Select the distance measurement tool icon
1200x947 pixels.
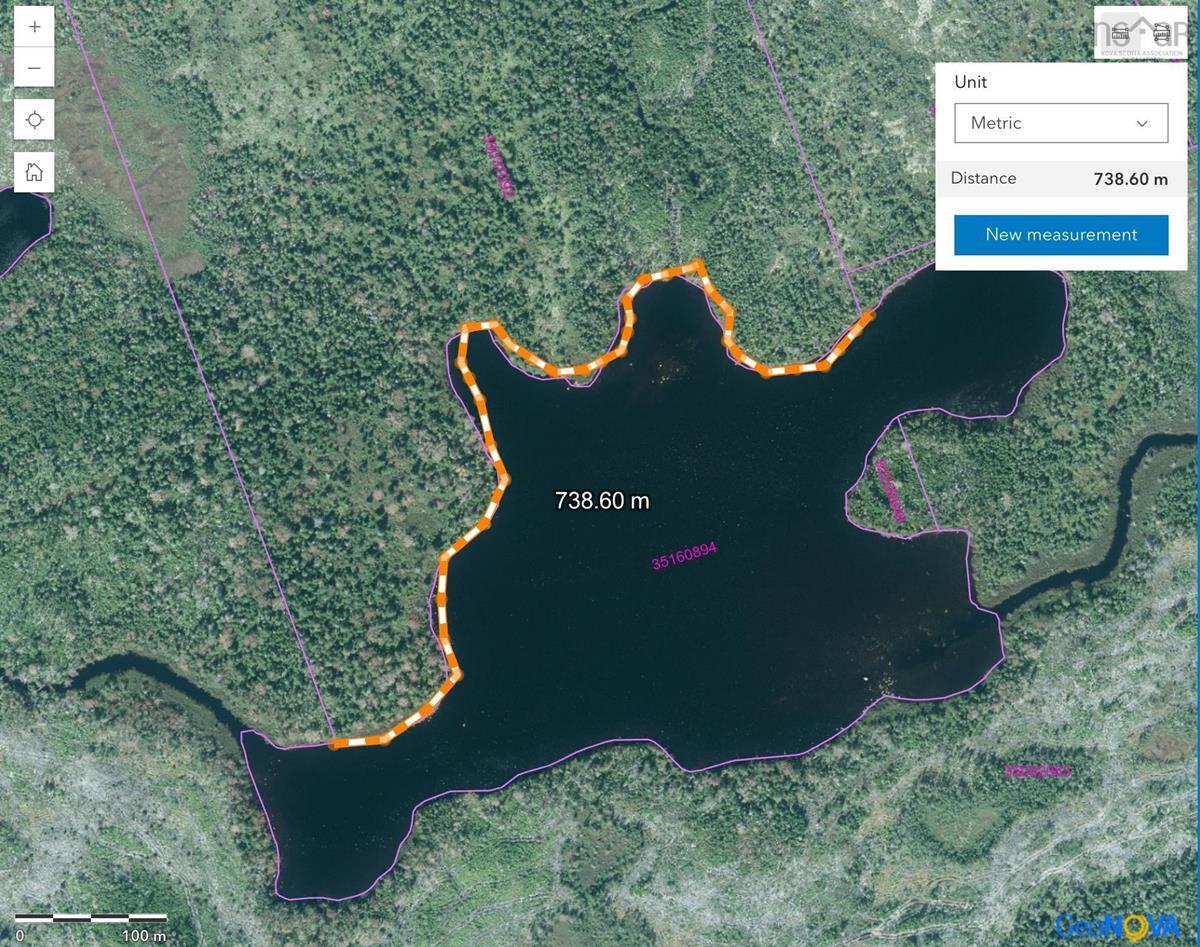coord(1118,32)
